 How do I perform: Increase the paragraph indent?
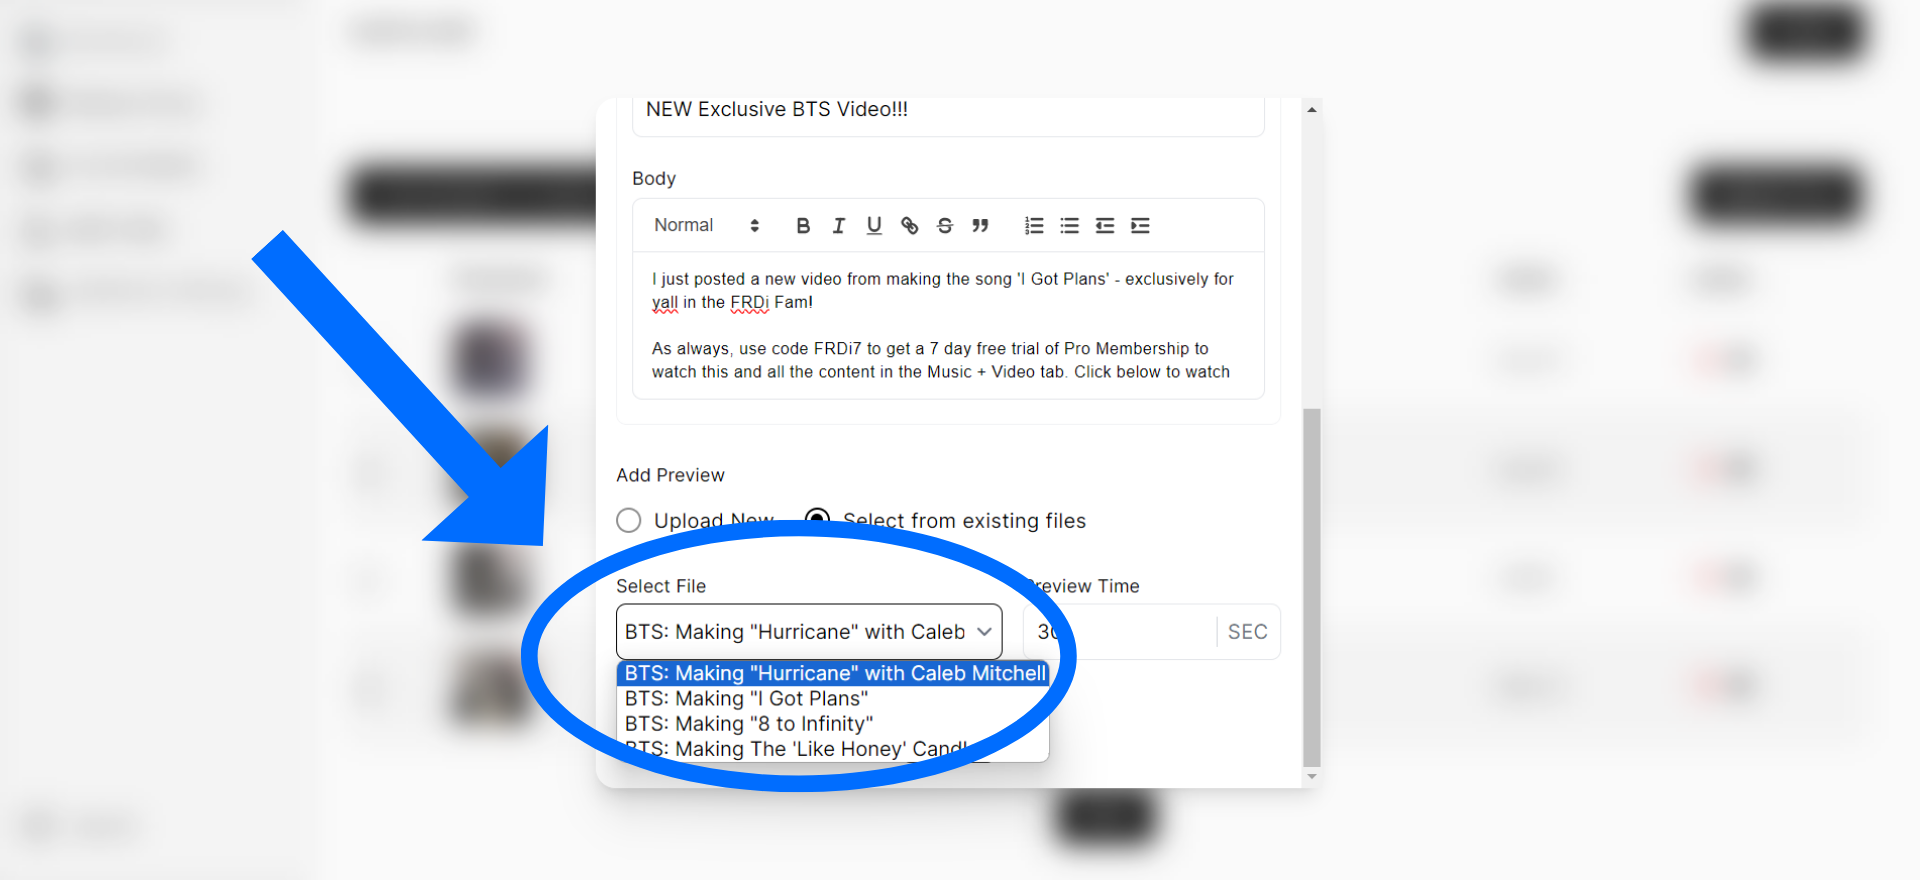[1140, 226]
